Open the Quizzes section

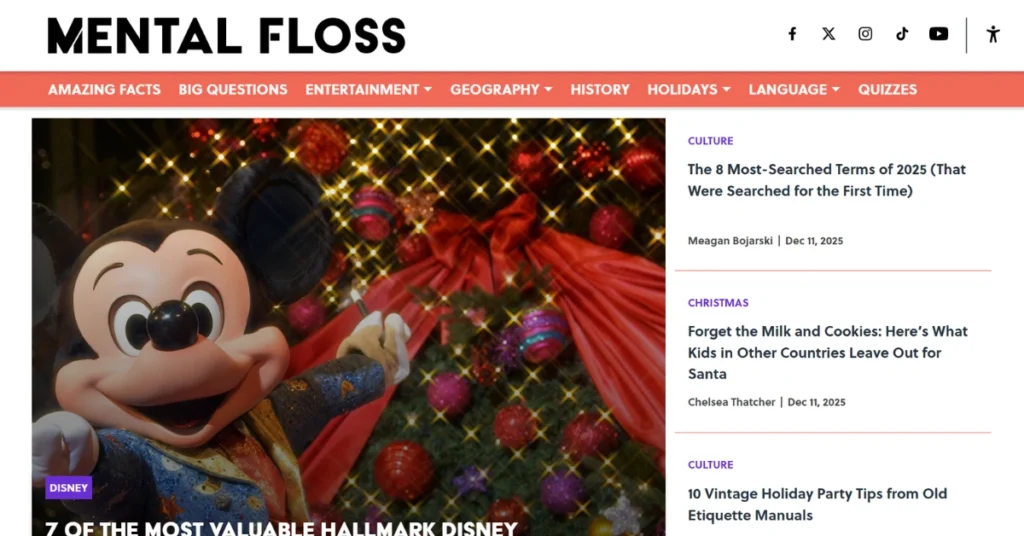[888, 89]
